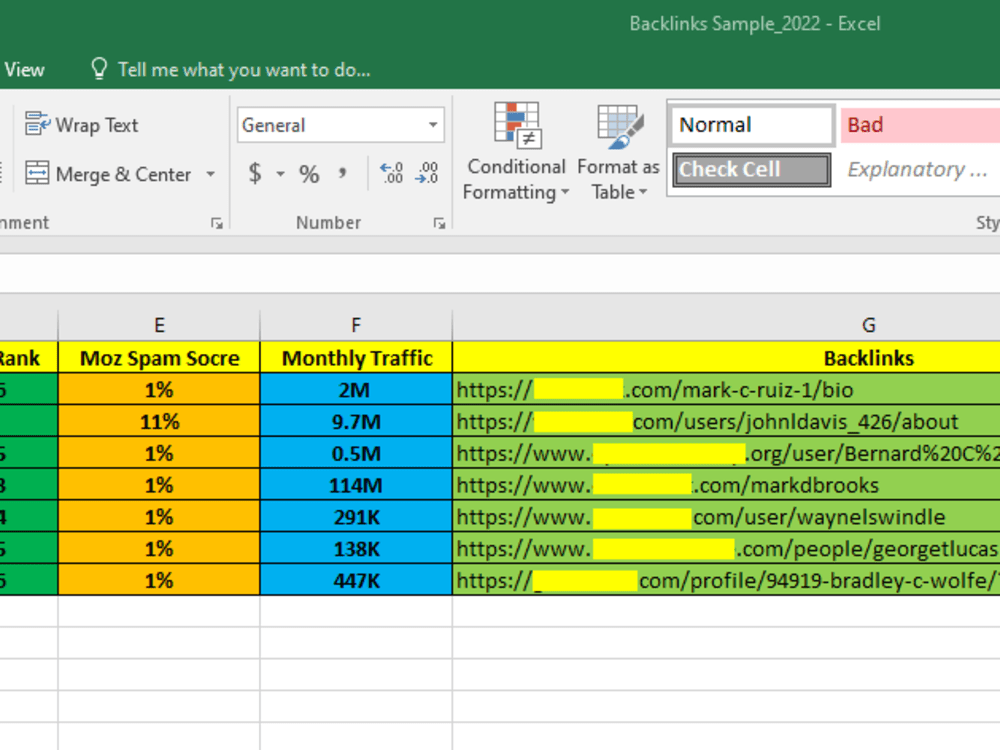
Task: Select the 447K monthly traffic cell
Action: point(357,581)
